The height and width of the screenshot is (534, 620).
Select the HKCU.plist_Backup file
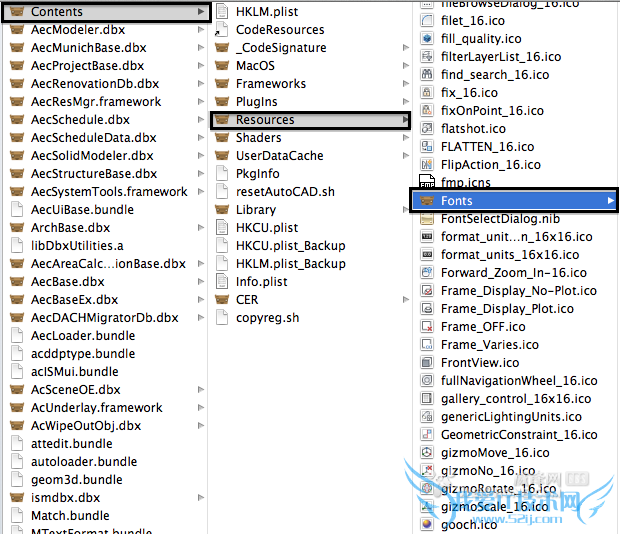tap(291, 245)
